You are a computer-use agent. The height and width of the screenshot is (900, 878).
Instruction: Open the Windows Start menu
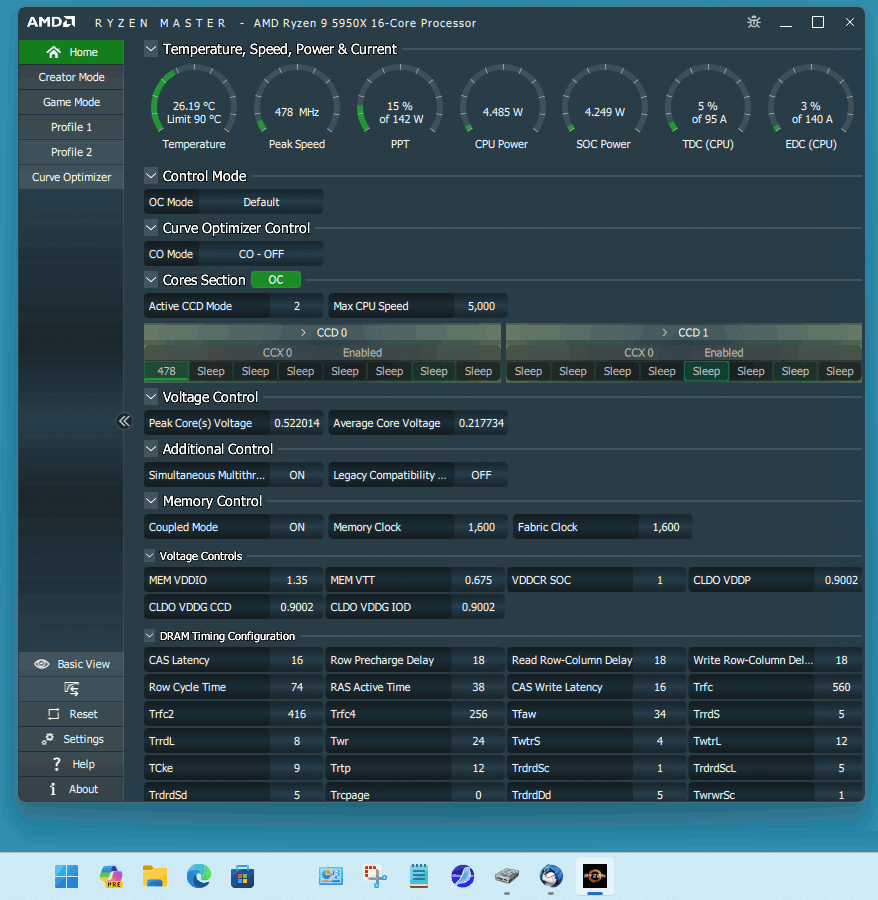(x=67, y=876)
